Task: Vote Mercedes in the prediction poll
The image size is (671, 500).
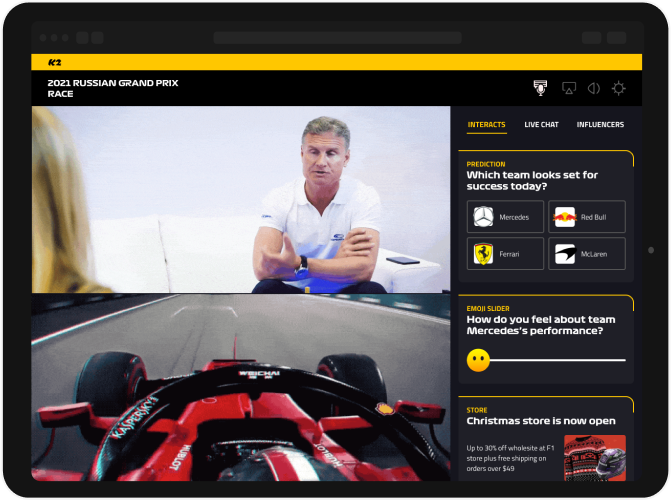Action: point(505,217)
